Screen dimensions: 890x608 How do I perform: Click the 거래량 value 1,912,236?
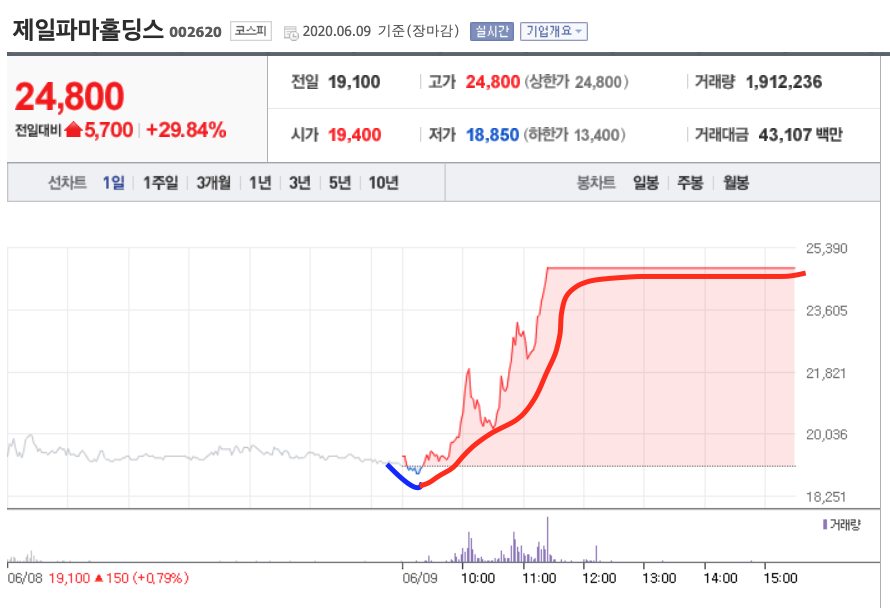point(784,82)
